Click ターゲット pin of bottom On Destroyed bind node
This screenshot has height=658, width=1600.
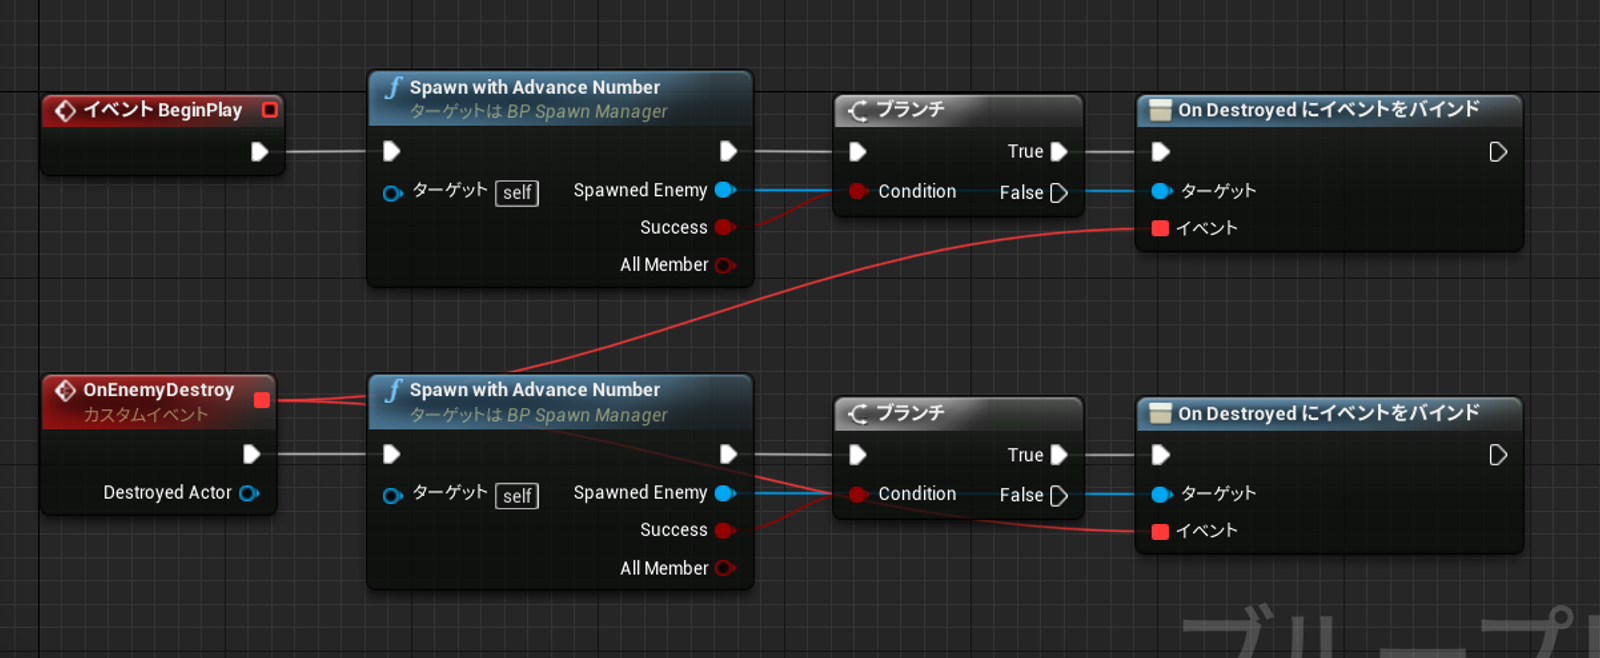pos(1161,494)
